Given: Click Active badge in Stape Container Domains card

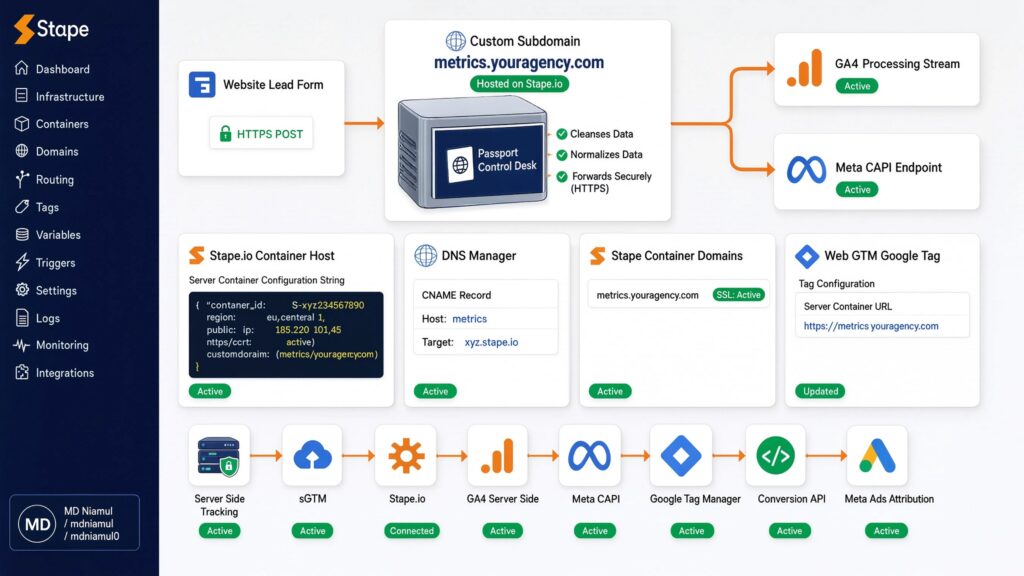Looking at the screenshot, I should (610, 391).
